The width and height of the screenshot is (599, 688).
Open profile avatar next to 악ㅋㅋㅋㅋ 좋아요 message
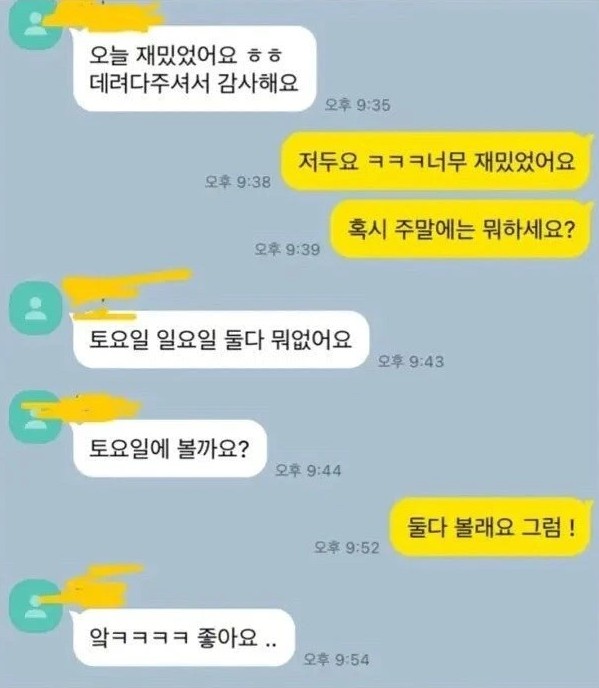point(36,606)
